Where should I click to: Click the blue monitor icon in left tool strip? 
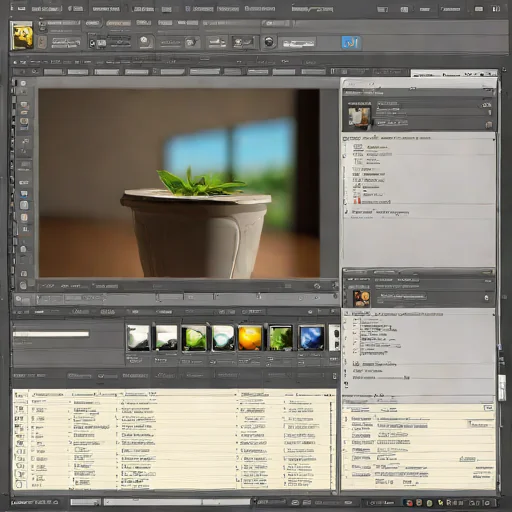tap(24, 193)
